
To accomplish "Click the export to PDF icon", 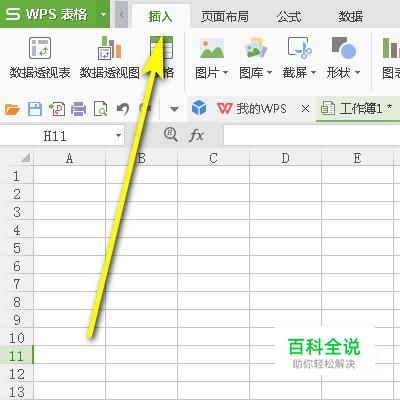I will [57, 109].
